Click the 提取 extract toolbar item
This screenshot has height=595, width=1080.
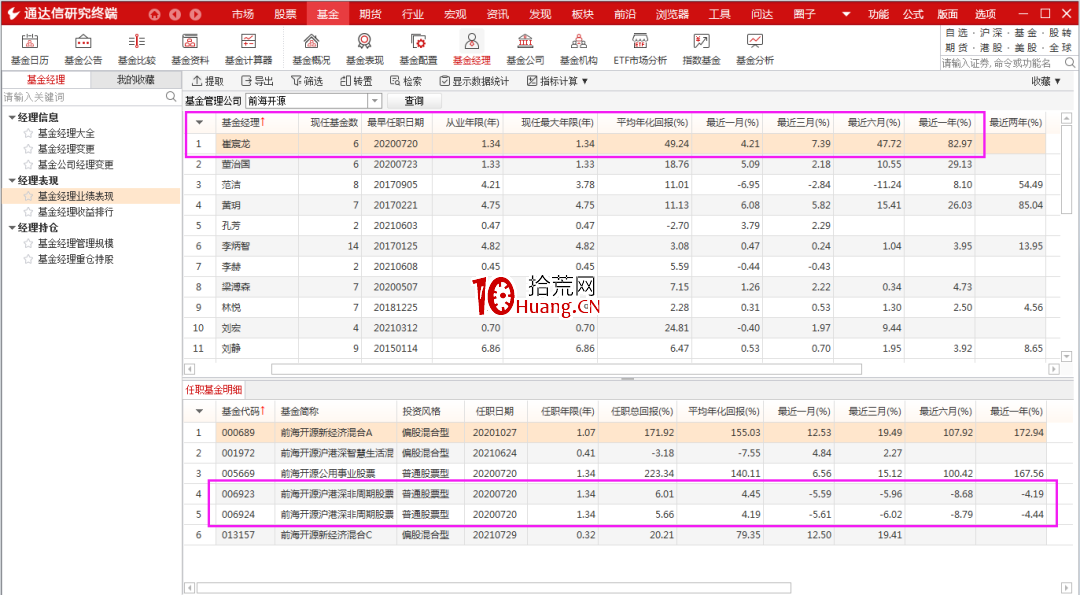(x=208, y=81)
